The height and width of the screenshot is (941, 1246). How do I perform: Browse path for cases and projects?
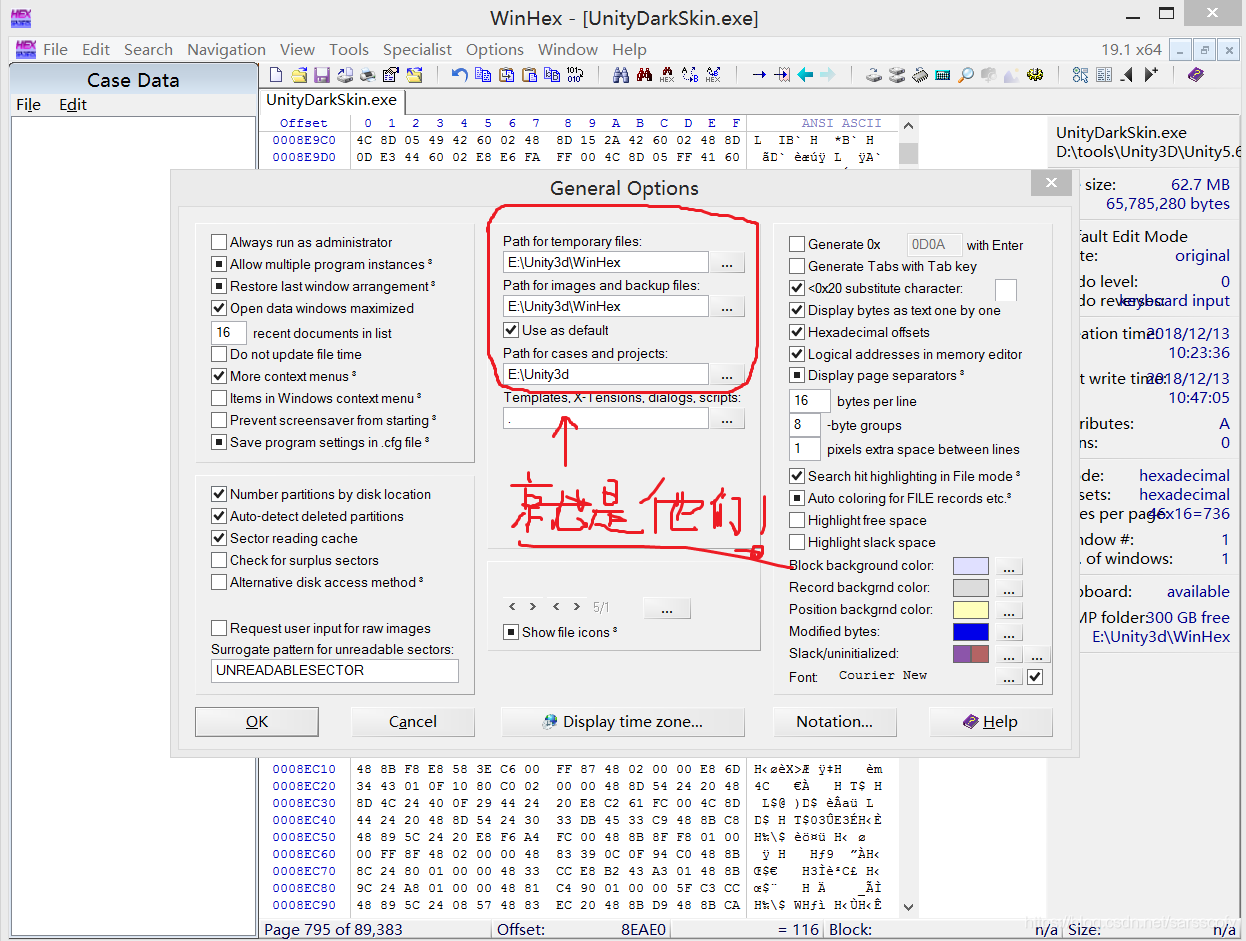727,375
